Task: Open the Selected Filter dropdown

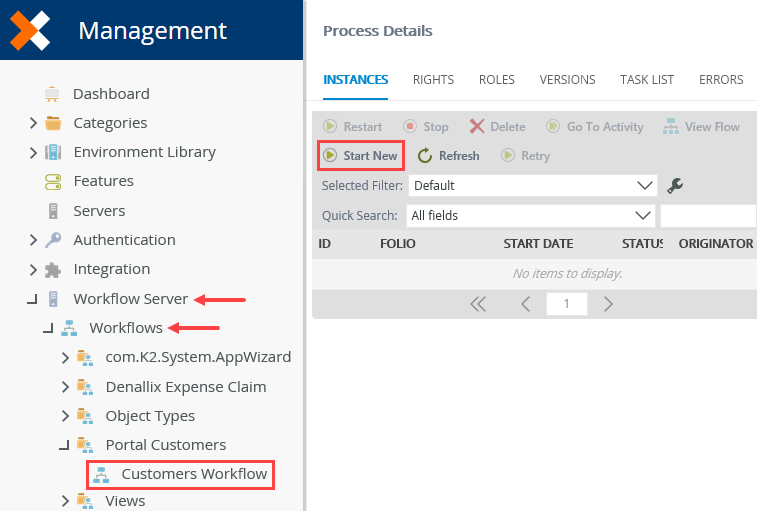Action: (x=533, y=185)
